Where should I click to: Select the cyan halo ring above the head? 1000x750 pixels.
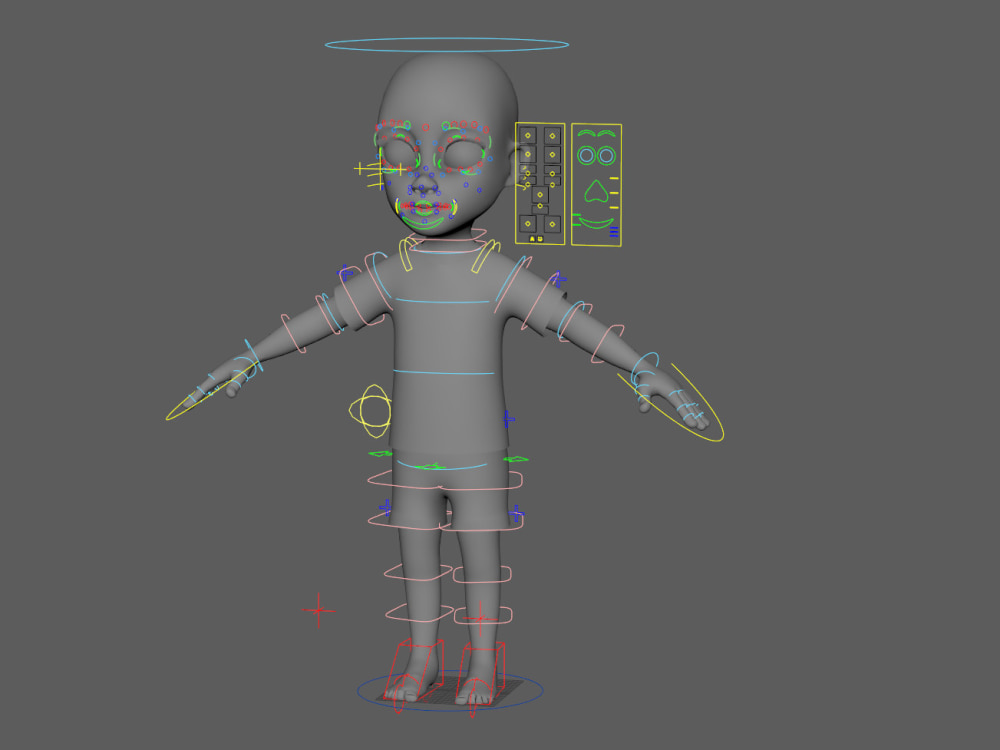[446, 45]
